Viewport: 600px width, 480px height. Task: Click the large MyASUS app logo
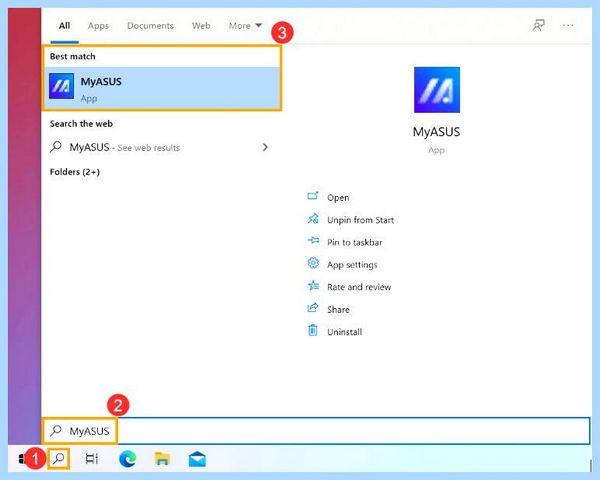pyautogui.click(x=437, y=90)
